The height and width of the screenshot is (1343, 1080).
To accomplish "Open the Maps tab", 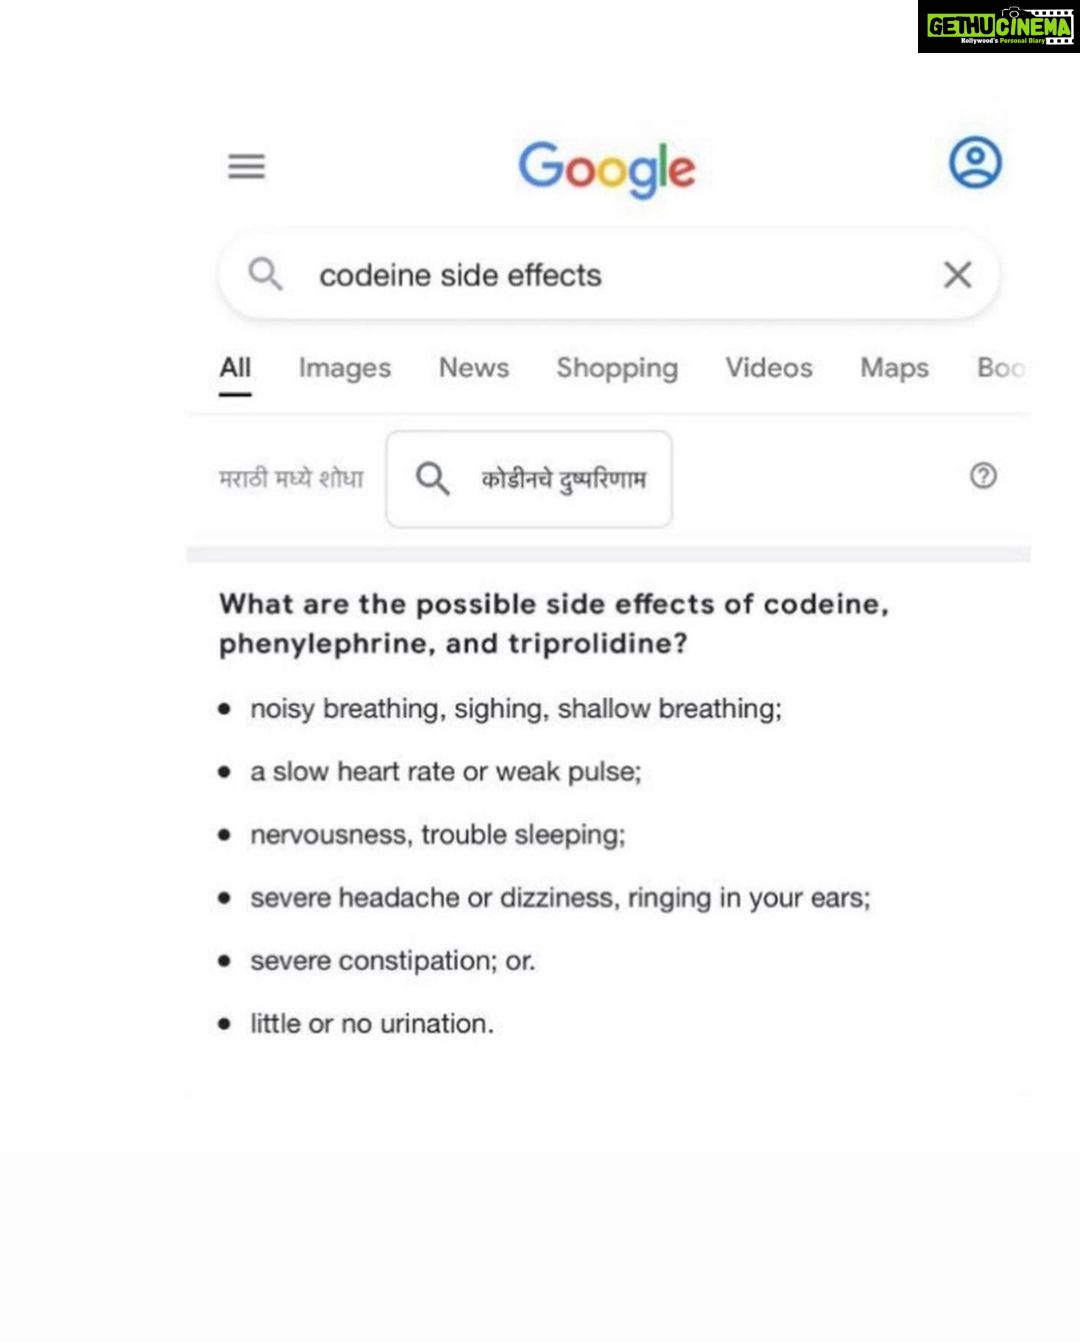I will click(895, 368).
